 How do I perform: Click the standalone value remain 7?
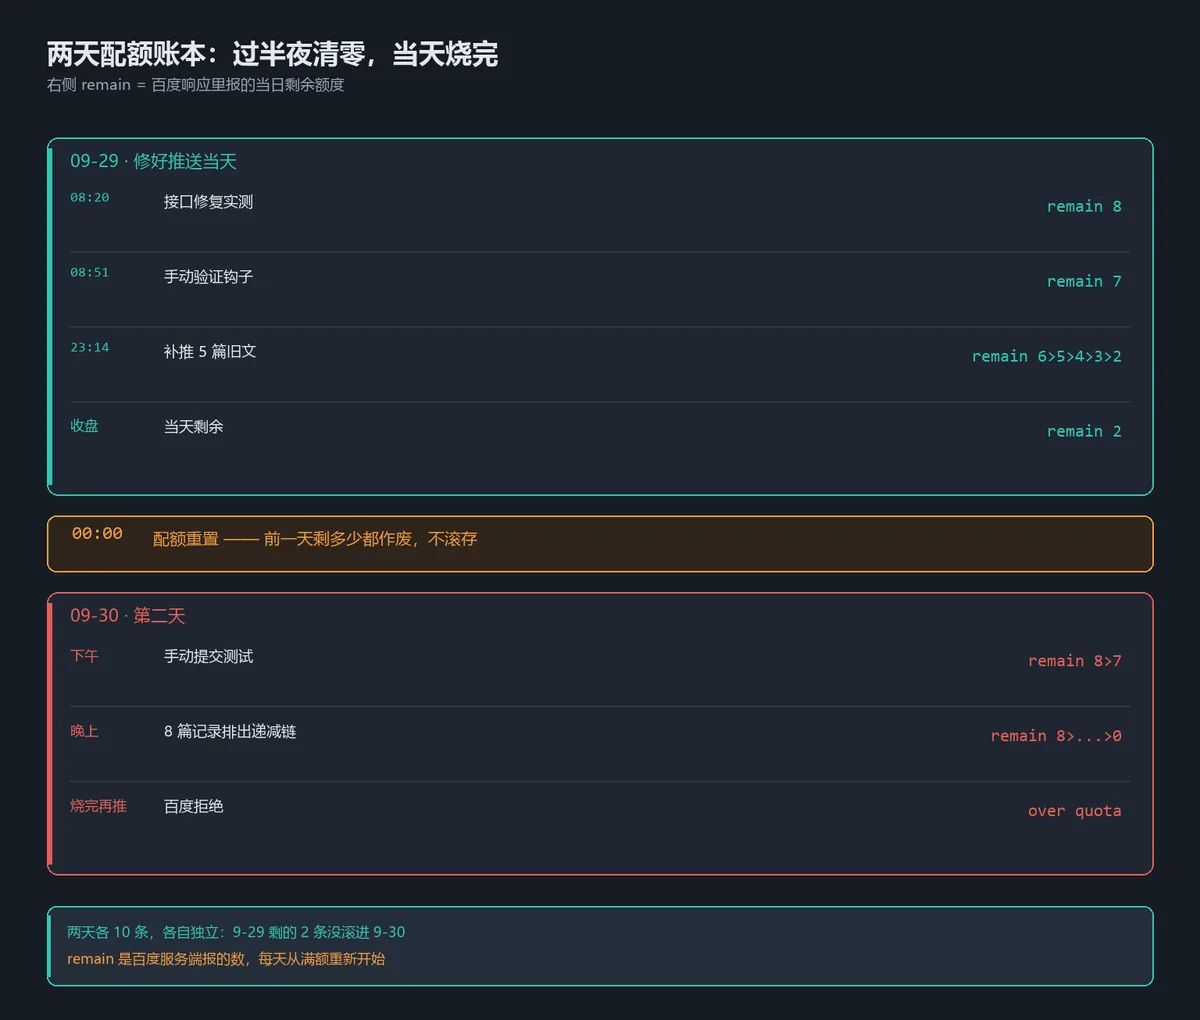[1084, 281]
